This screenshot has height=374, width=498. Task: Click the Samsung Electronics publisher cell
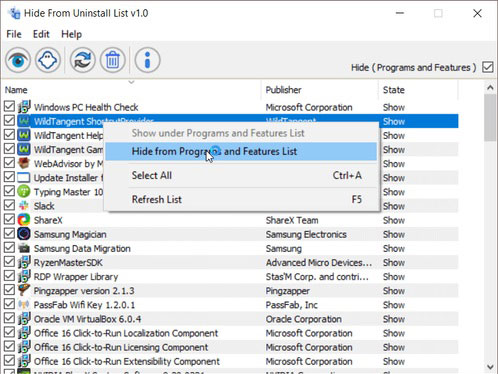[x=306, y=234]
